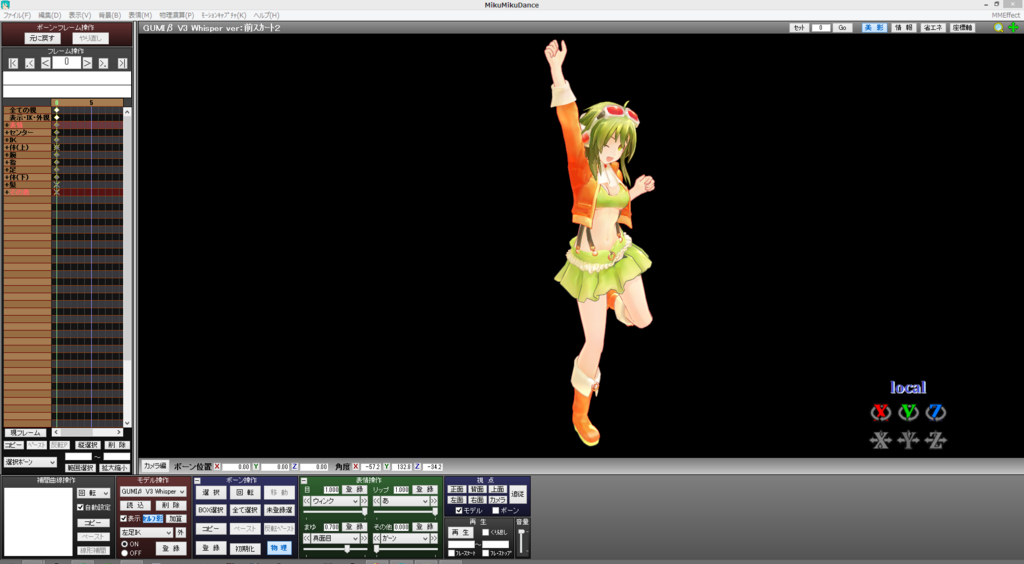Collapse the facial expression panel minus icon
1024x564 pixels.
(x=304, y=480)
